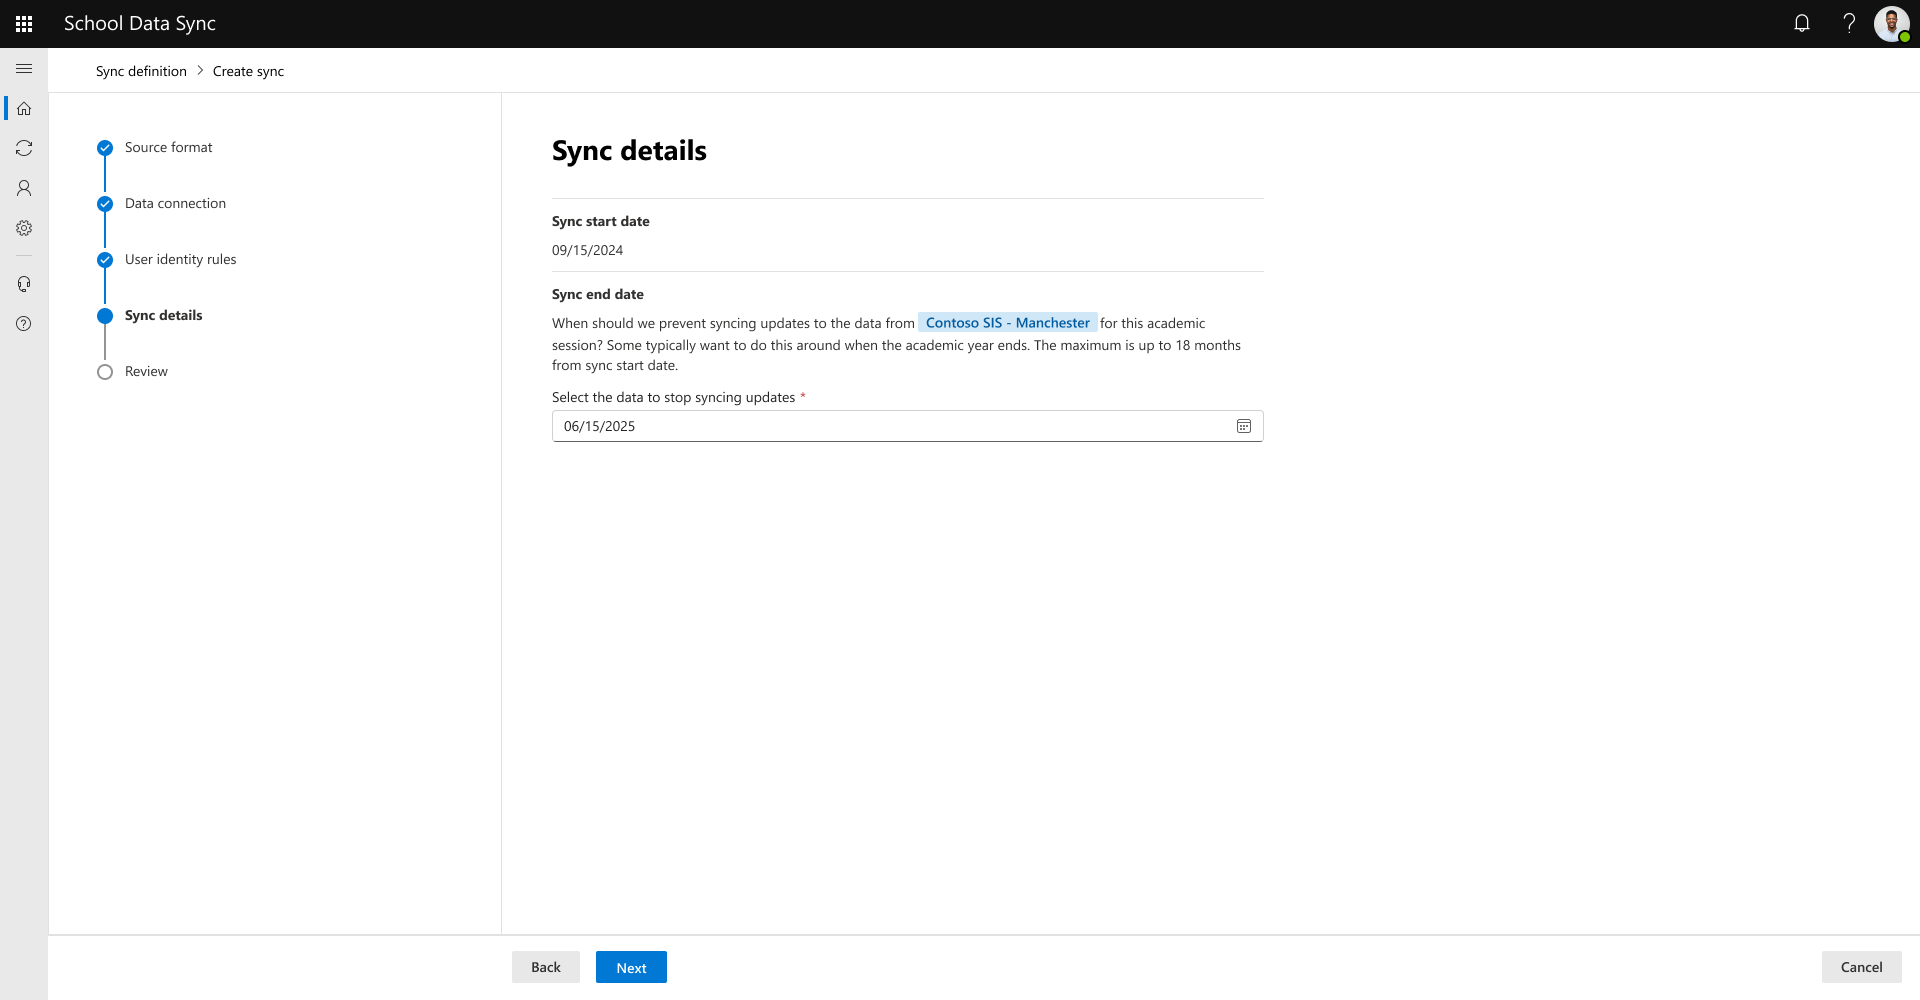Open the Users icon in sidebar
1920x1000 pixels.
pyautogui.click(x=24, y=188)
